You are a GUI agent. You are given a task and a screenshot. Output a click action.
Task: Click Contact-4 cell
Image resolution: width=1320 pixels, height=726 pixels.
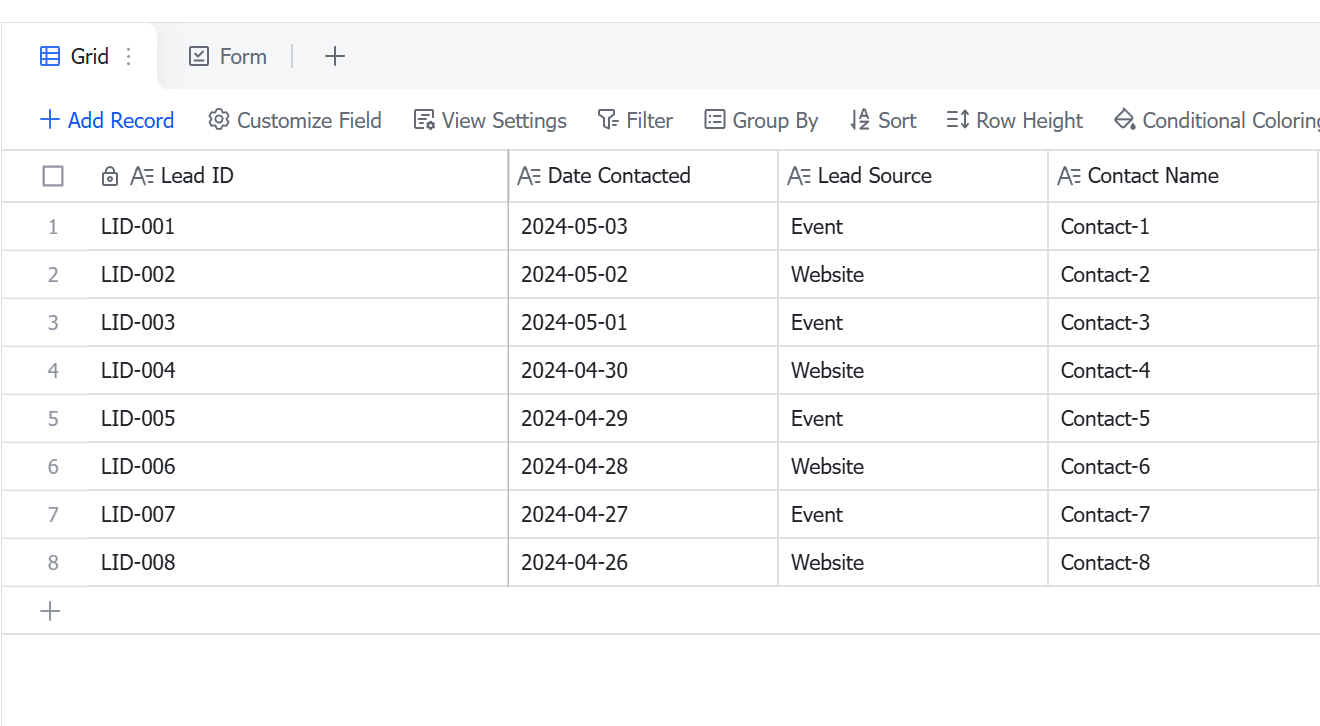pyautogui.click(x=1183, y=370)
